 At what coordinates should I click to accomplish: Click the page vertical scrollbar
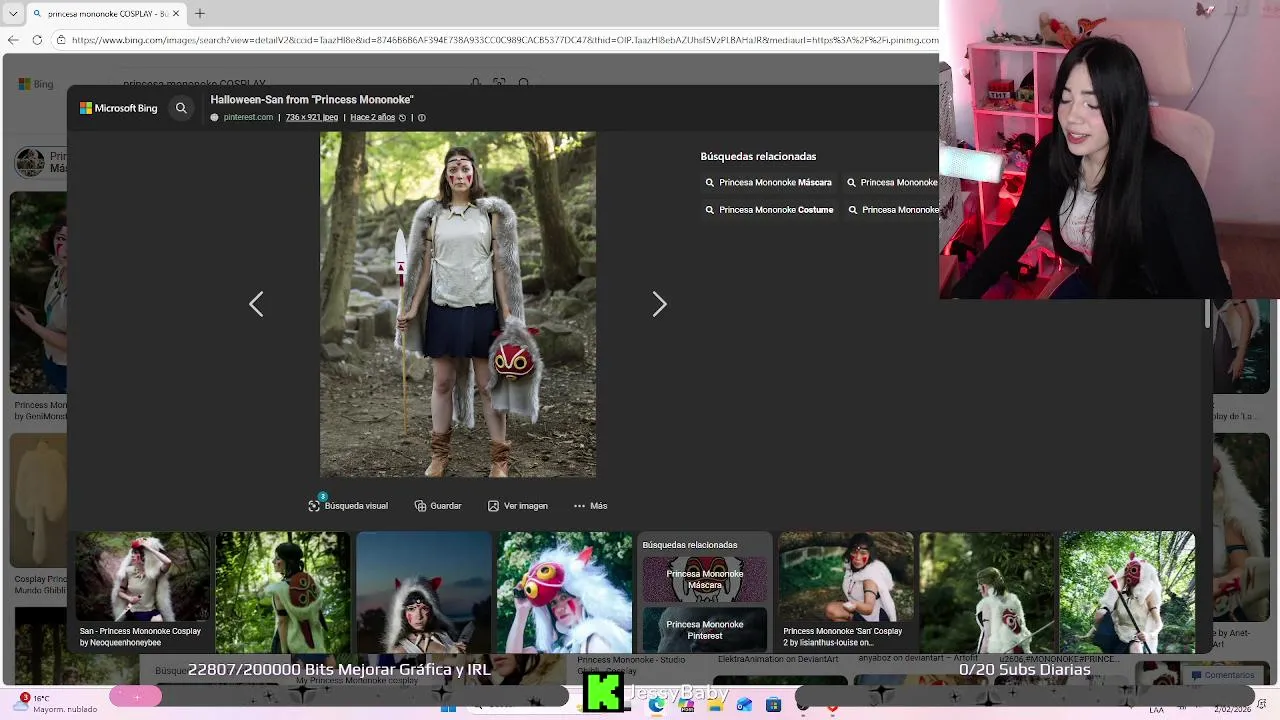tap(1207, 313)
